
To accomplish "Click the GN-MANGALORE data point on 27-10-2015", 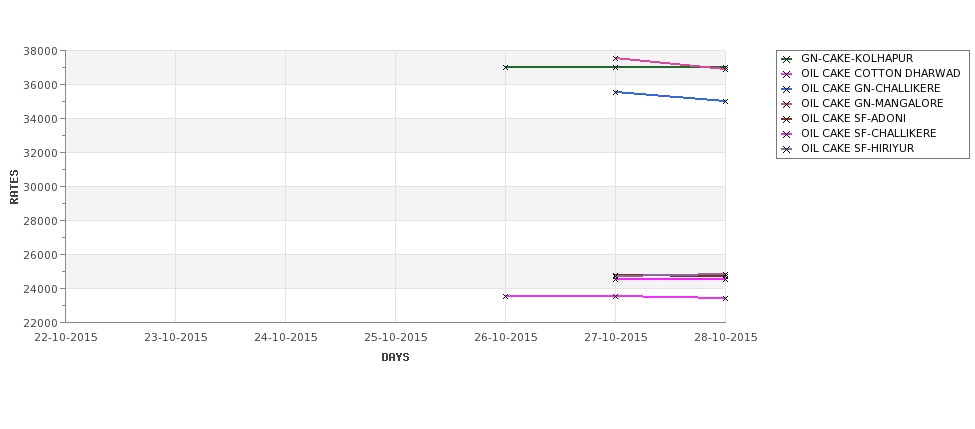I will [x=616, y=58].
